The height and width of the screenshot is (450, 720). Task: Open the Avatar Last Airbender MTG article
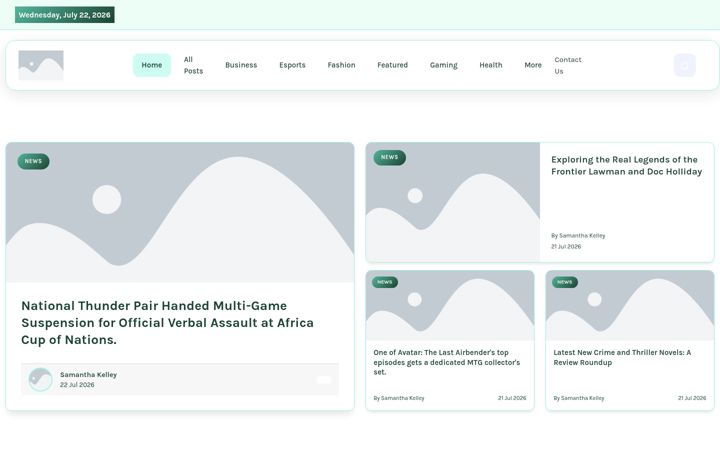[x=447, y=362]
